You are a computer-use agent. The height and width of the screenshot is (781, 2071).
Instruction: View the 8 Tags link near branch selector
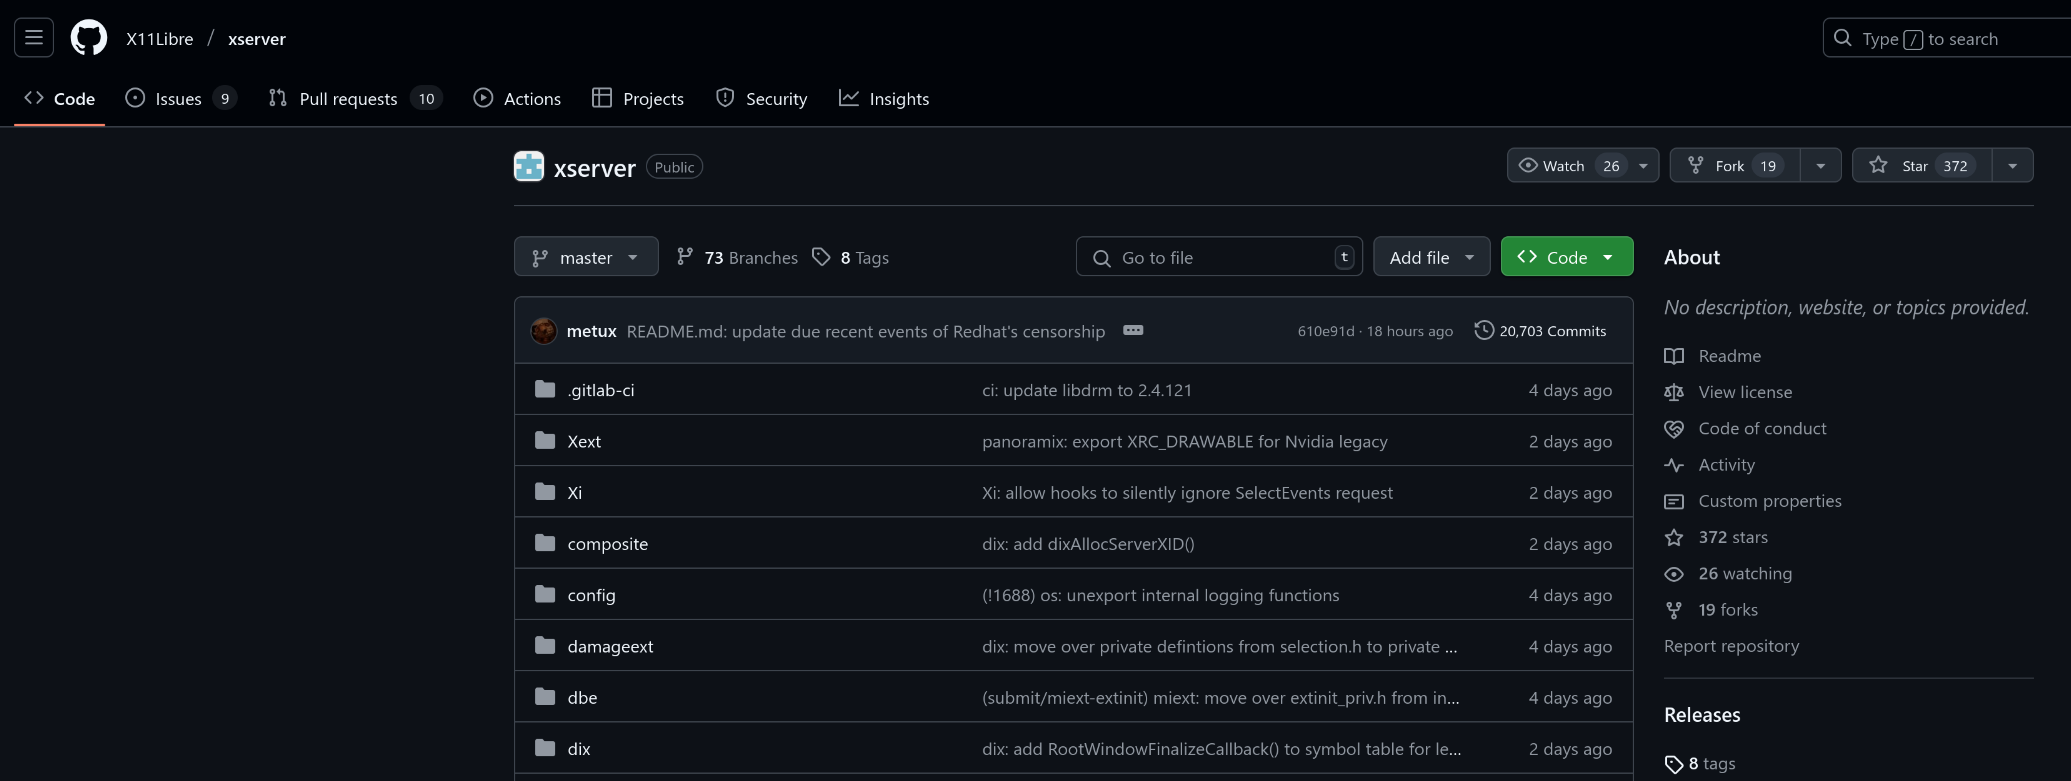tap(851, 257)
